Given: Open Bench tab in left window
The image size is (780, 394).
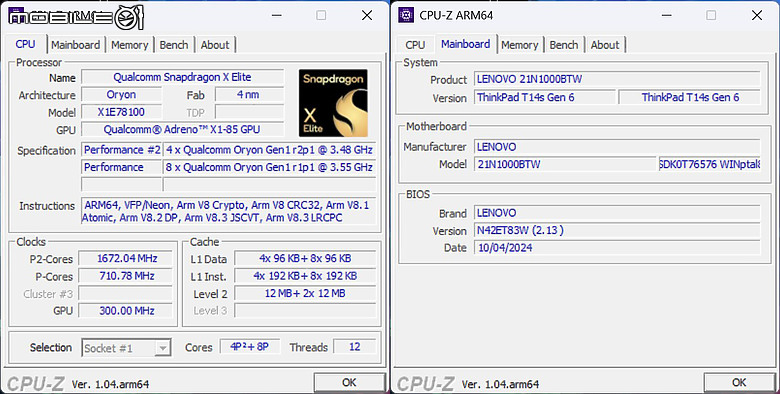Looking at the screenshot, I should tap(174, 45).
